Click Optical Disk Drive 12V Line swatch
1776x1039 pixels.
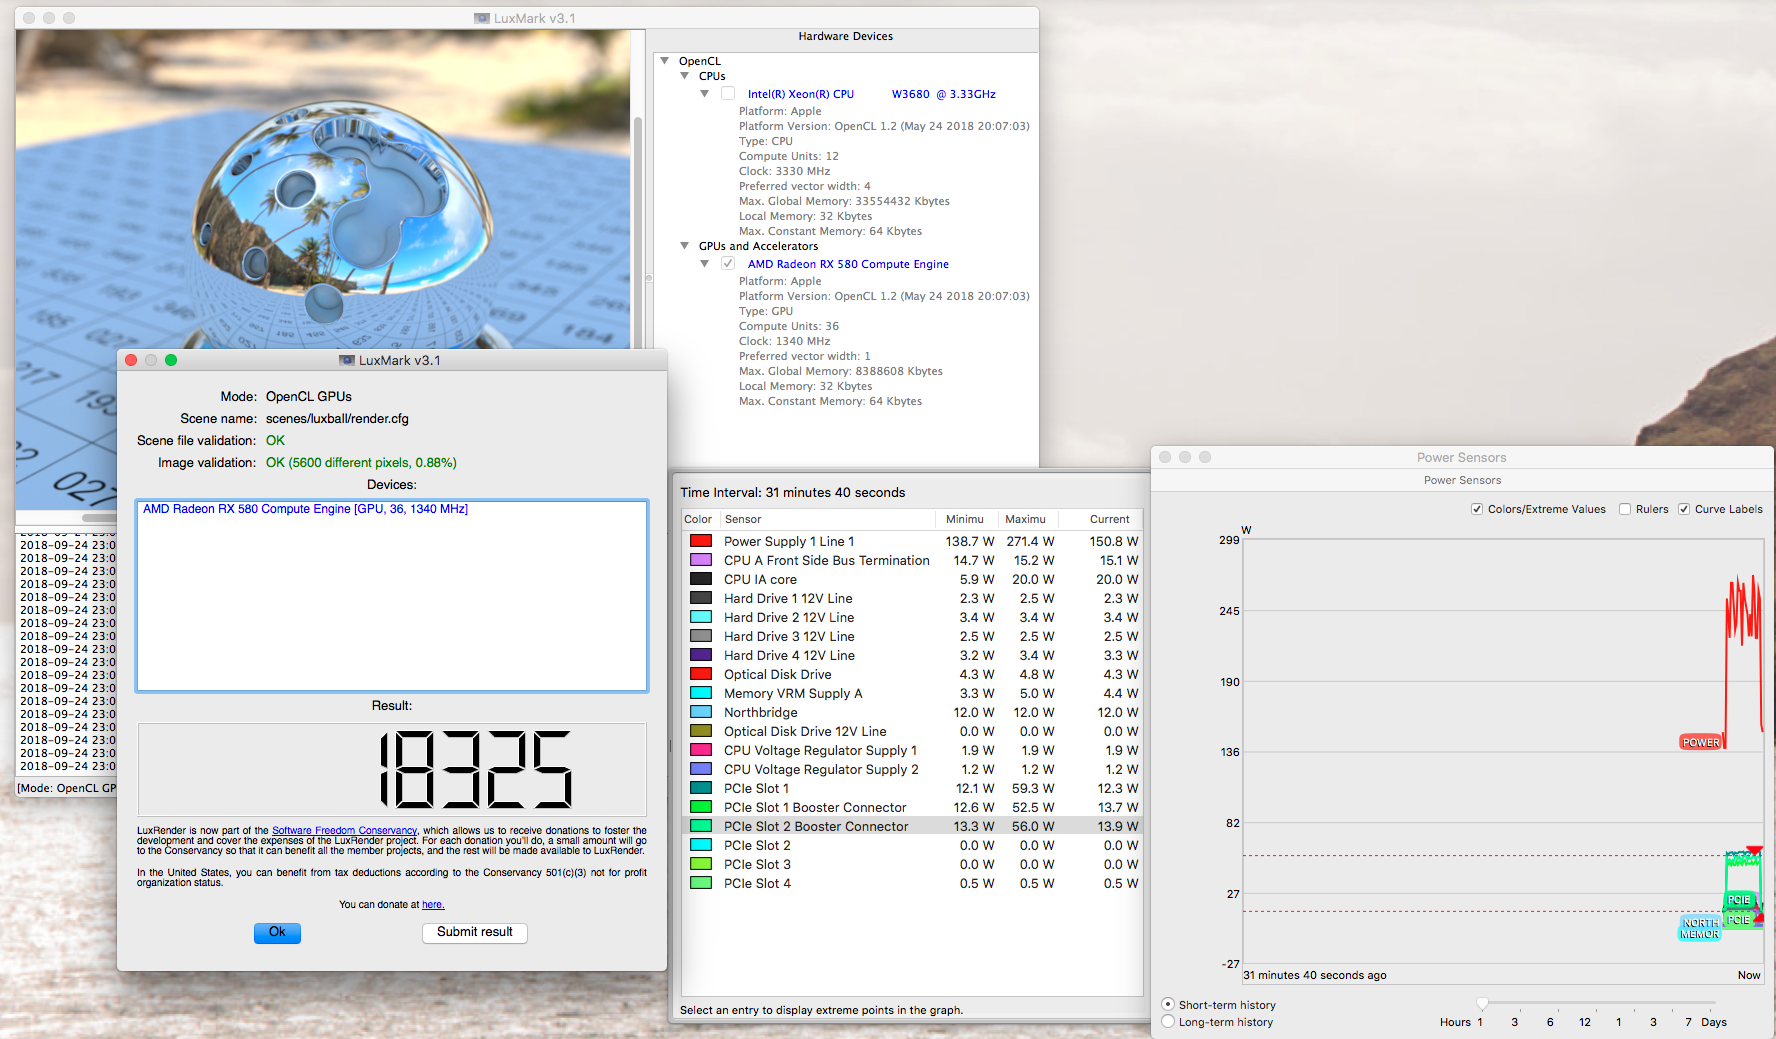point(701,731)
